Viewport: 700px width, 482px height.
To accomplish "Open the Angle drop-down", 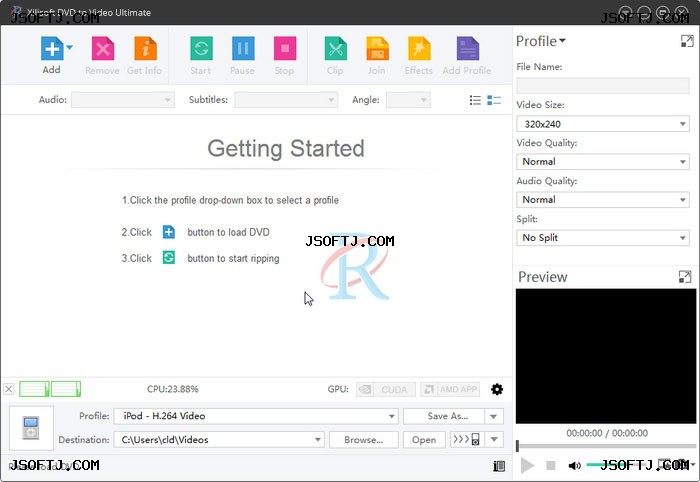I will point(408,100).
